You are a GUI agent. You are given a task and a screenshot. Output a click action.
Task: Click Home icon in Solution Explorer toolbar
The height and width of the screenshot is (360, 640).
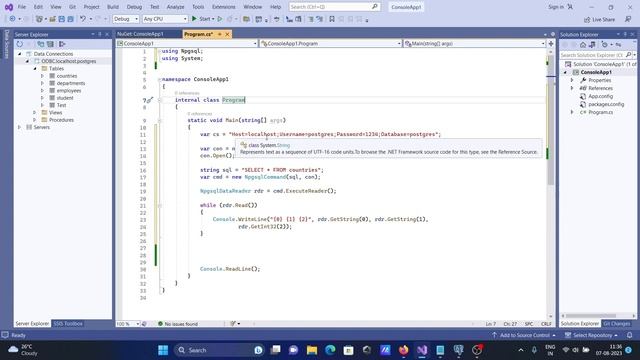point(583,44)
